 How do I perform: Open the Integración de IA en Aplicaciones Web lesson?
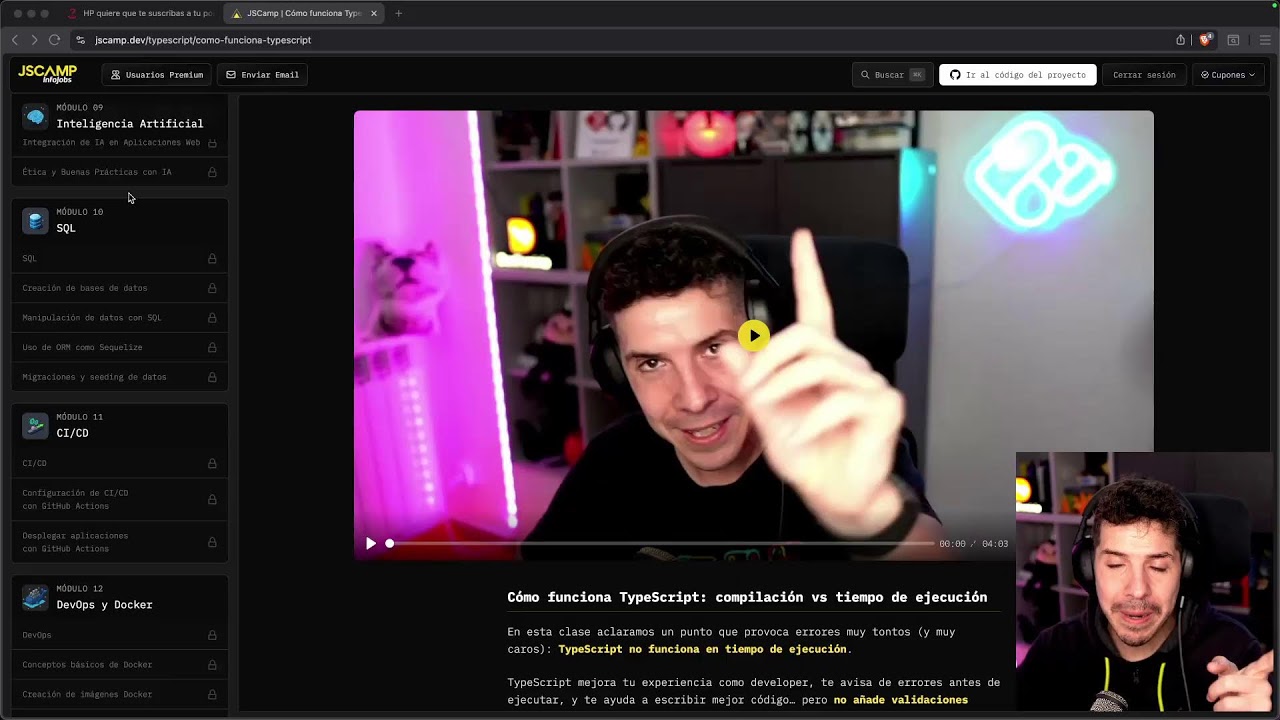[x=120, y=143]
